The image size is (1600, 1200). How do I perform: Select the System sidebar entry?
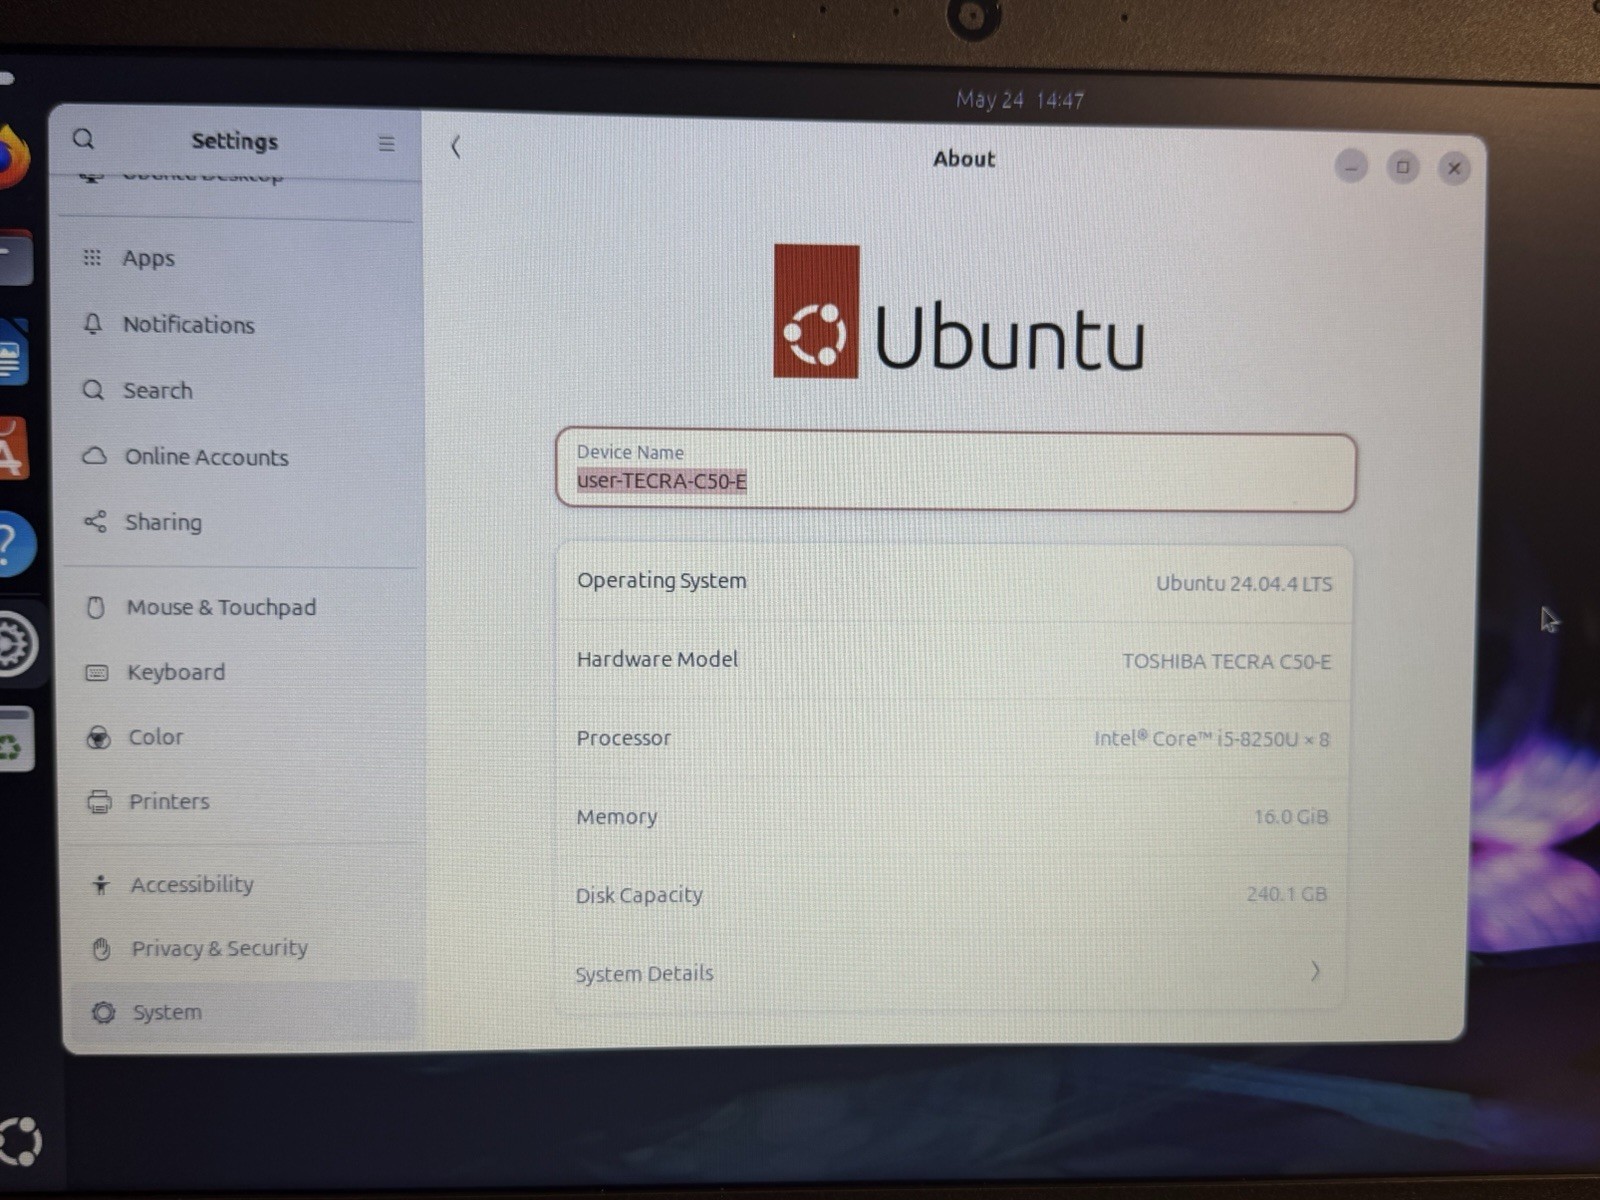point(243,1012)
